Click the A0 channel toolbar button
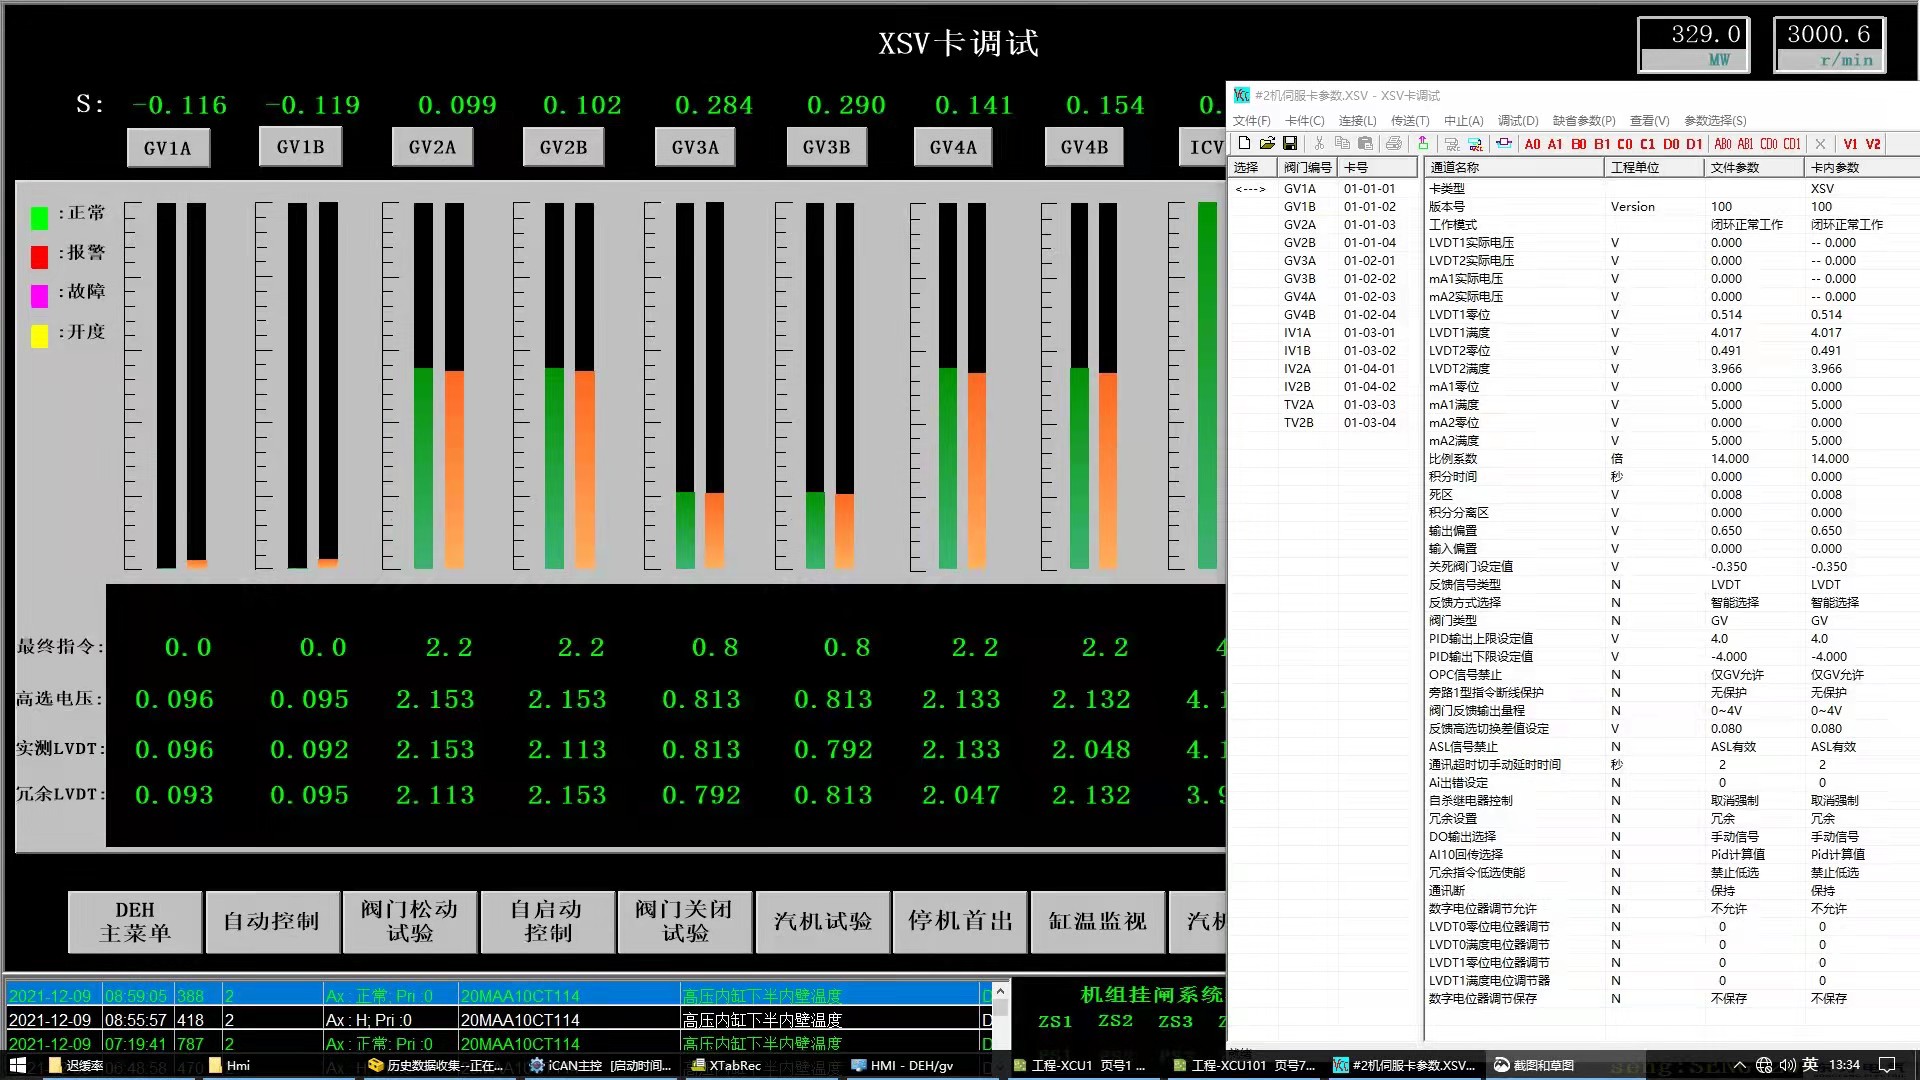The width and height of the screenshot is (1920, 1080). (1532, 144)
